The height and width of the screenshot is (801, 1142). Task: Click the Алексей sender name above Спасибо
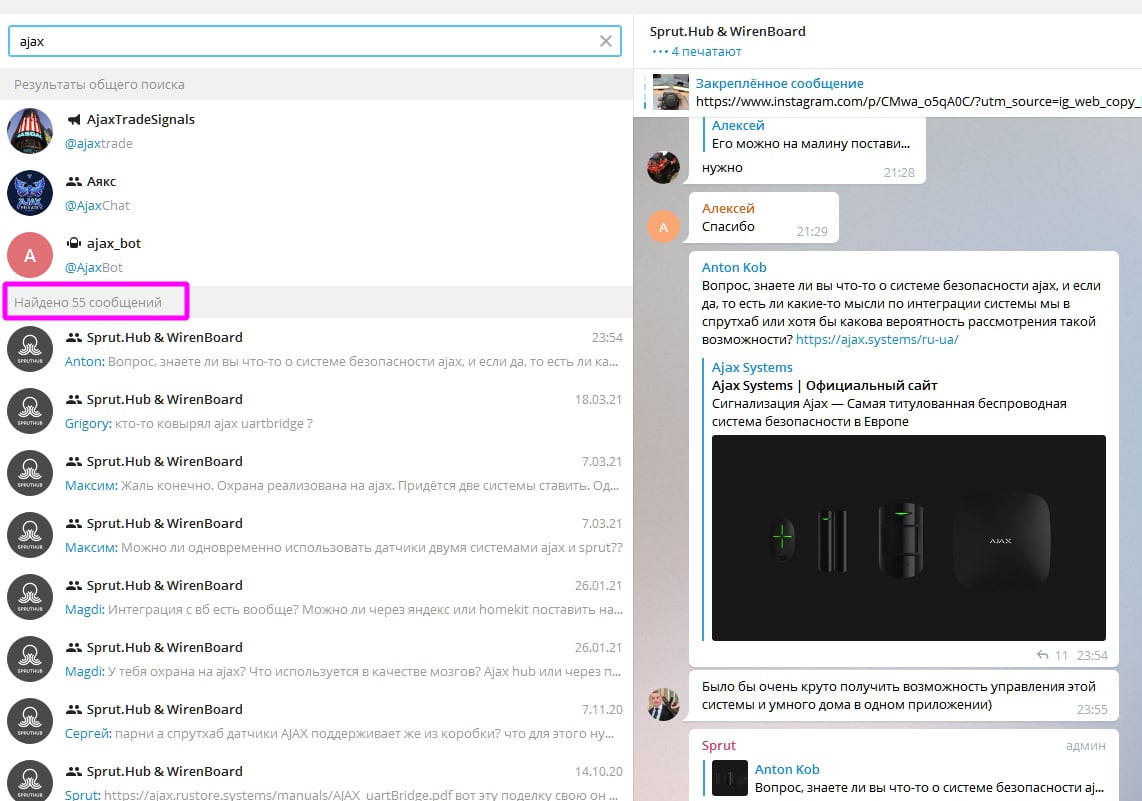pos(728,208)
